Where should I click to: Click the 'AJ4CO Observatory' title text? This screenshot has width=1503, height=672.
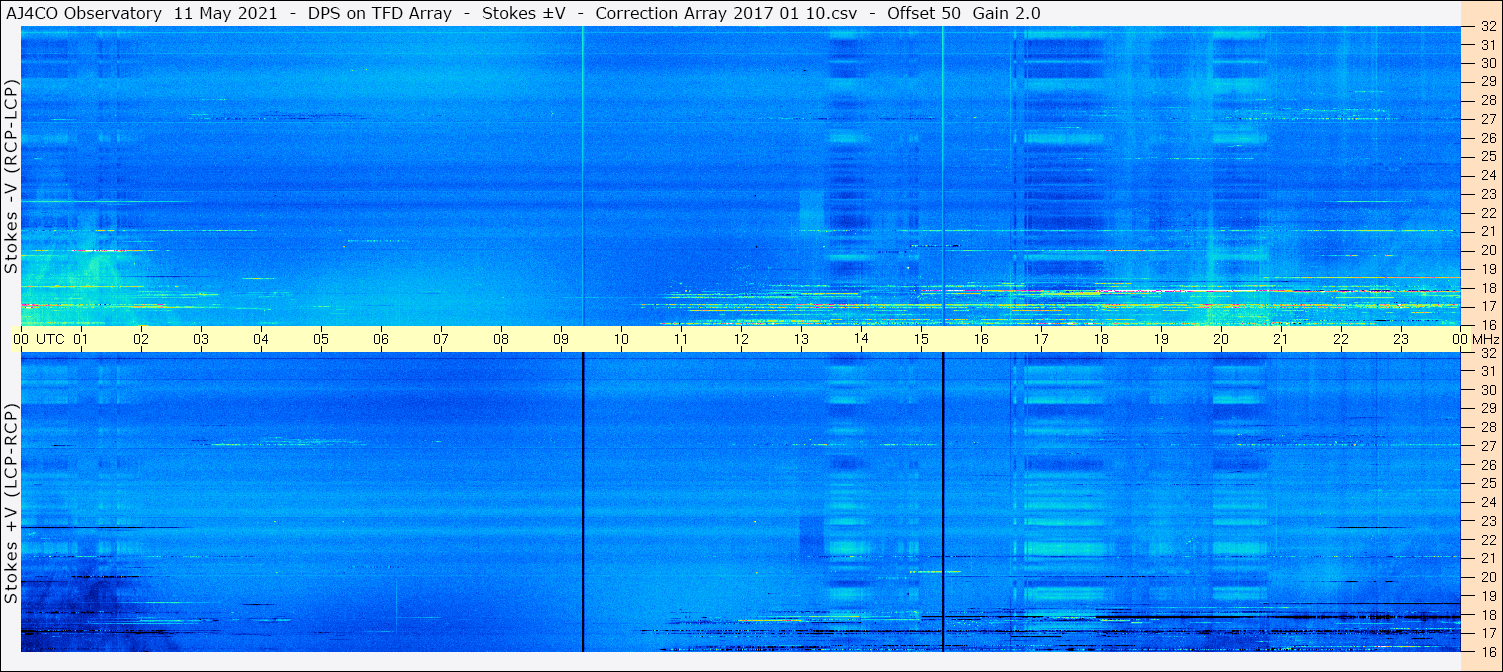[85, 13]
